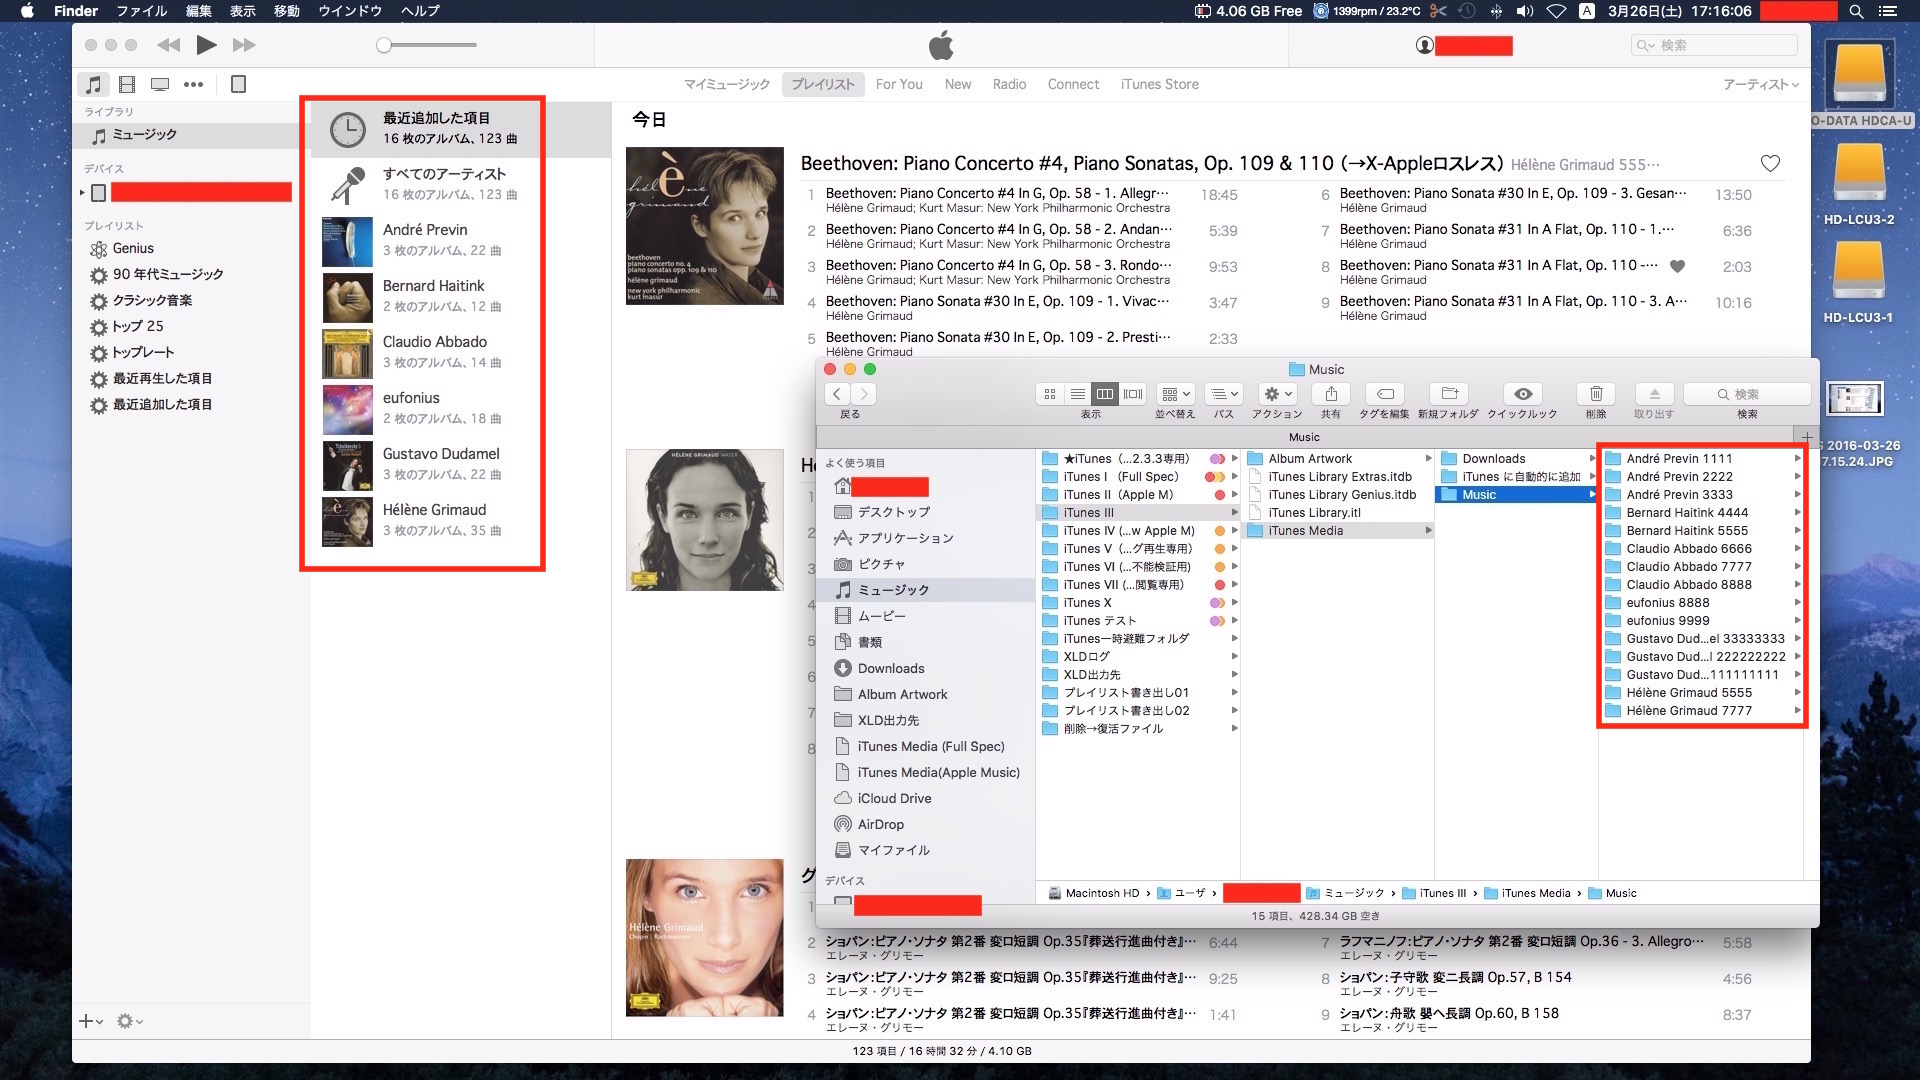Switch Finder to icon view mode
This screenshot has height=1080, width=1920.
click(x=1050, y=394)
